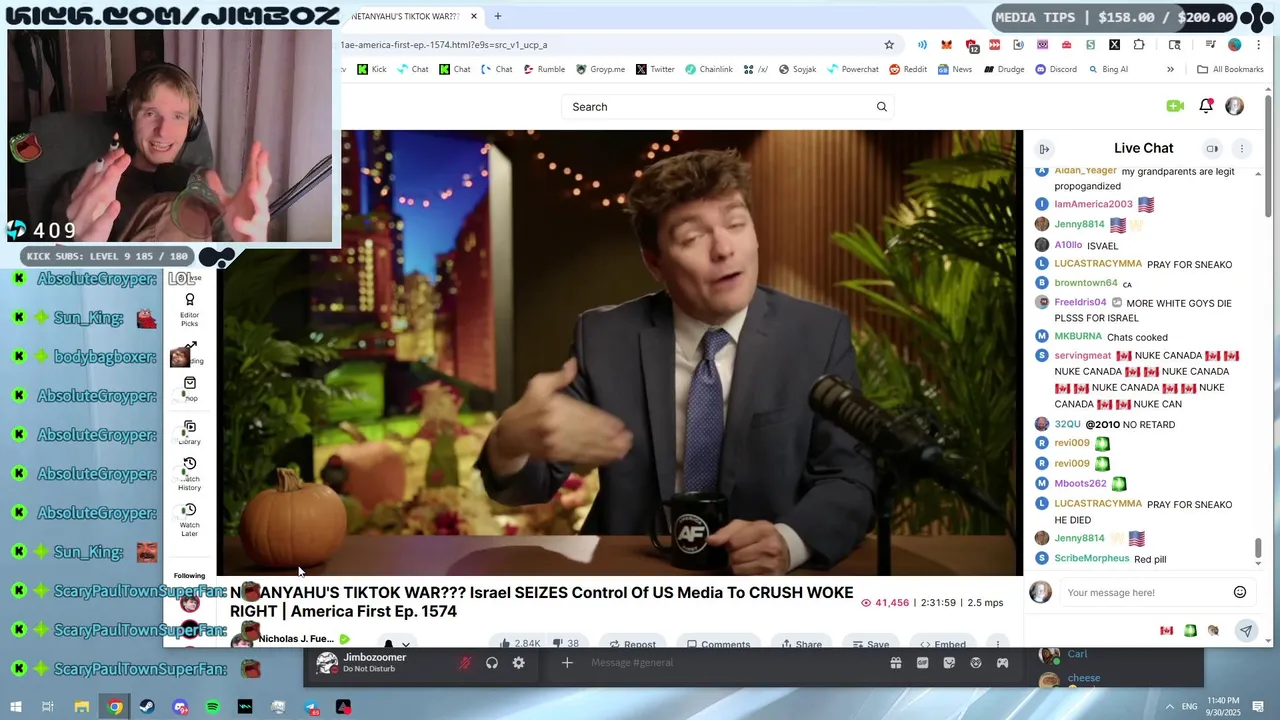Click the search magnifier icon

coord(881,107)
